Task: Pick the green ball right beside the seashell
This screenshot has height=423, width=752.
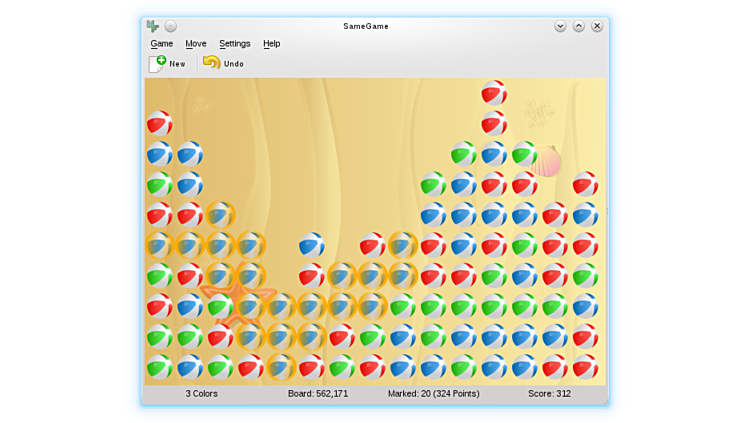Action: pyautogui.click(x=524, y=154)
